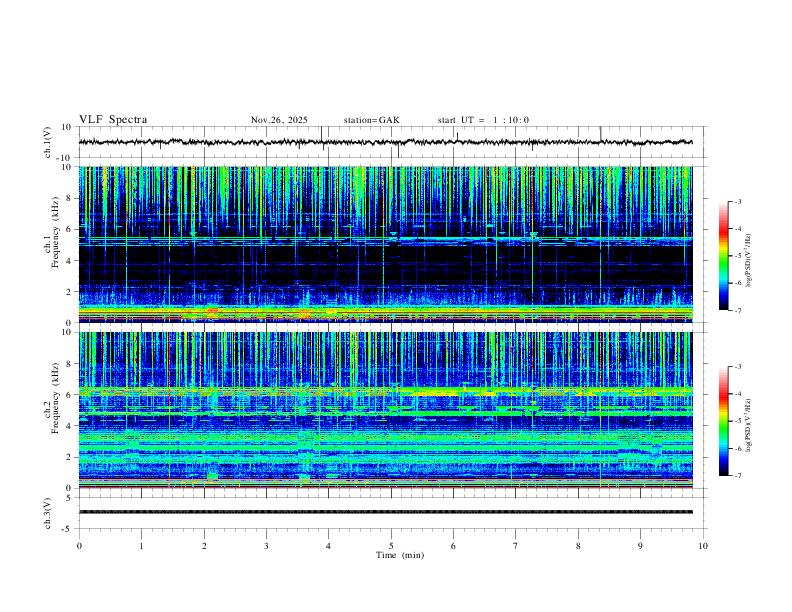Click the "ch.1(V)" axis label

coord(48,142)
